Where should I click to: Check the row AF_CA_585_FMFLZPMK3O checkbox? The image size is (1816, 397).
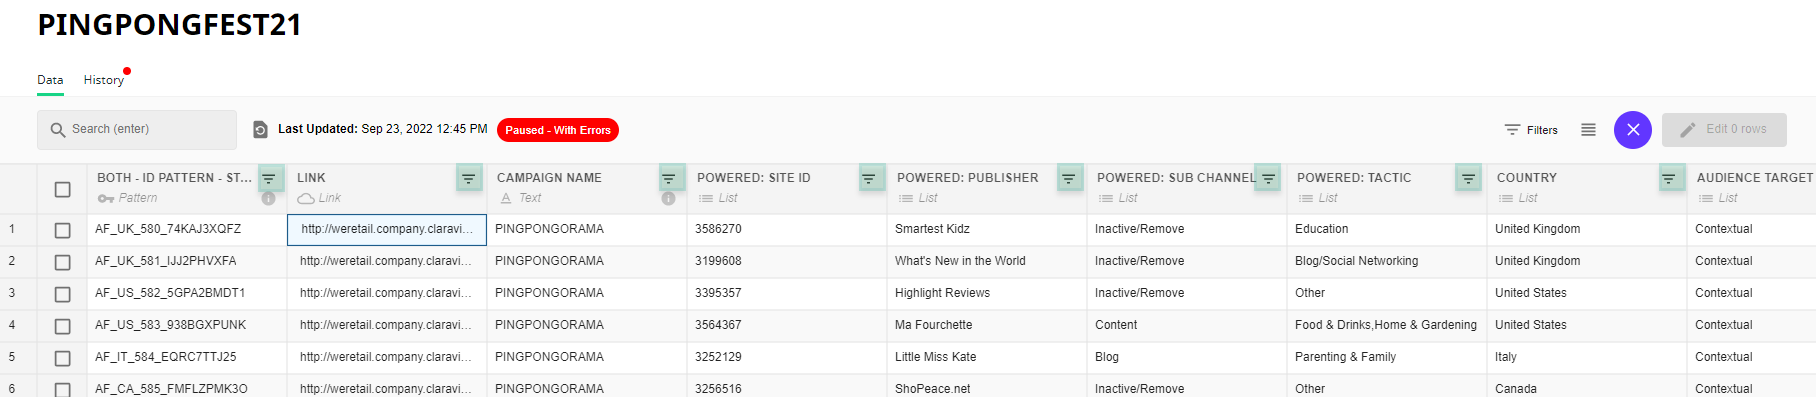coord(63,389)
